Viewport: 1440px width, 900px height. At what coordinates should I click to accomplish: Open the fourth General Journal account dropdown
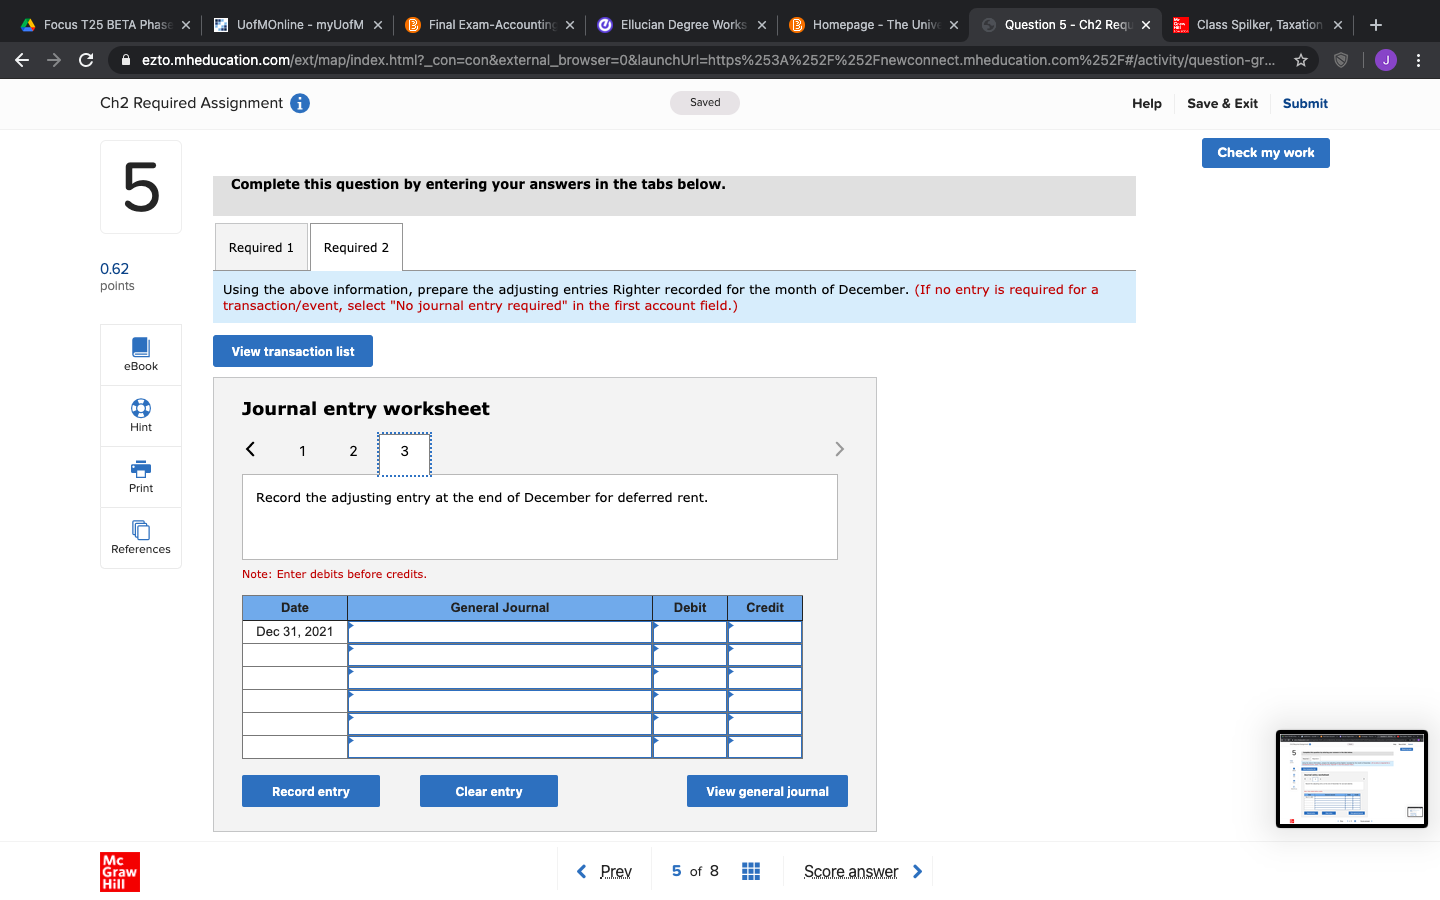(x=500, y=701)
